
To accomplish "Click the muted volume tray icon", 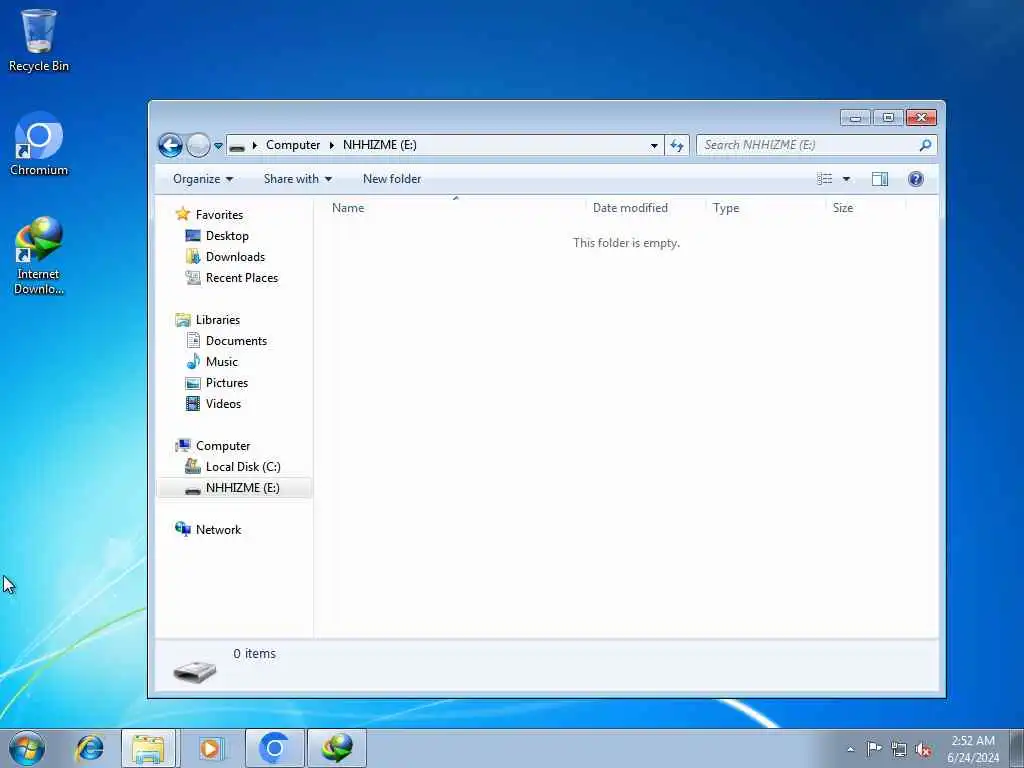I will coord(923,750).
